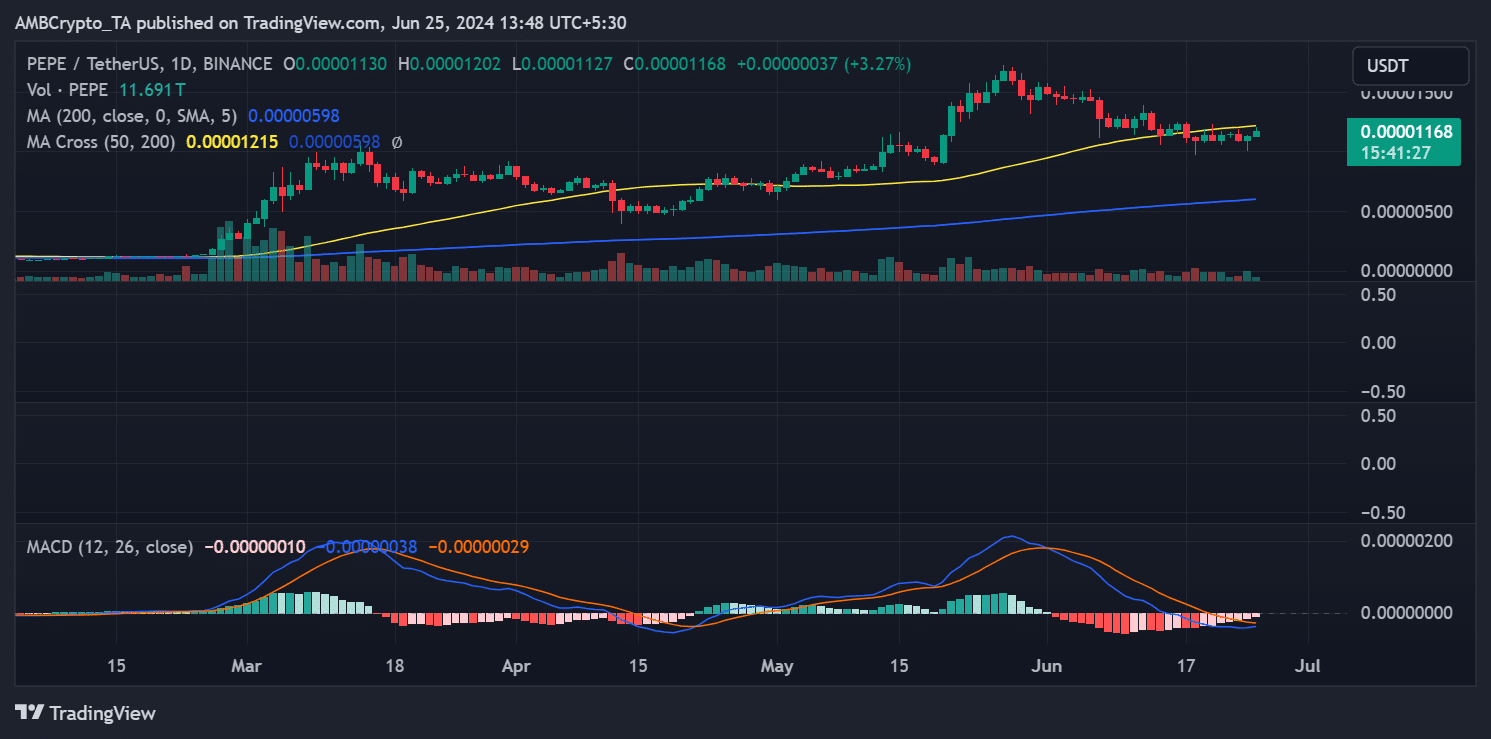Click the 0.00001500 price axis label
Screen dimensions: 1491x739
click(x=1406, y=93)
